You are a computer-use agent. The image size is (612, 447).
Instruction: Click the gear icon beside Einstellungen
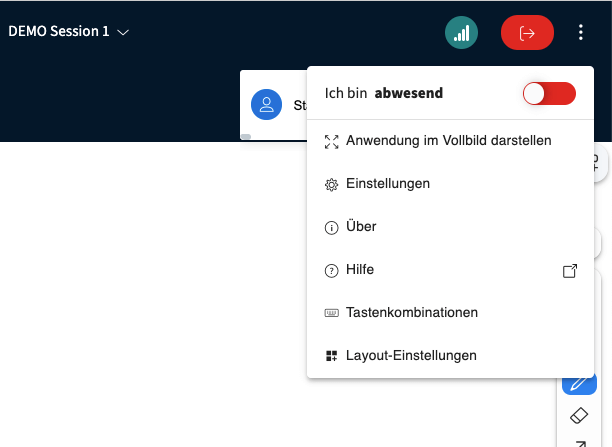(332, 185)
